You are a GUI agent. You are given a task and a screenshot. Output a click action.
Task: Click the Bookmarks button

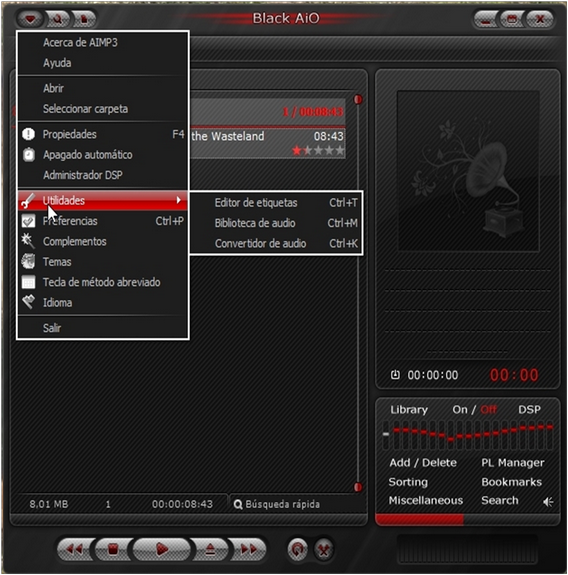(x=512, y=482)
